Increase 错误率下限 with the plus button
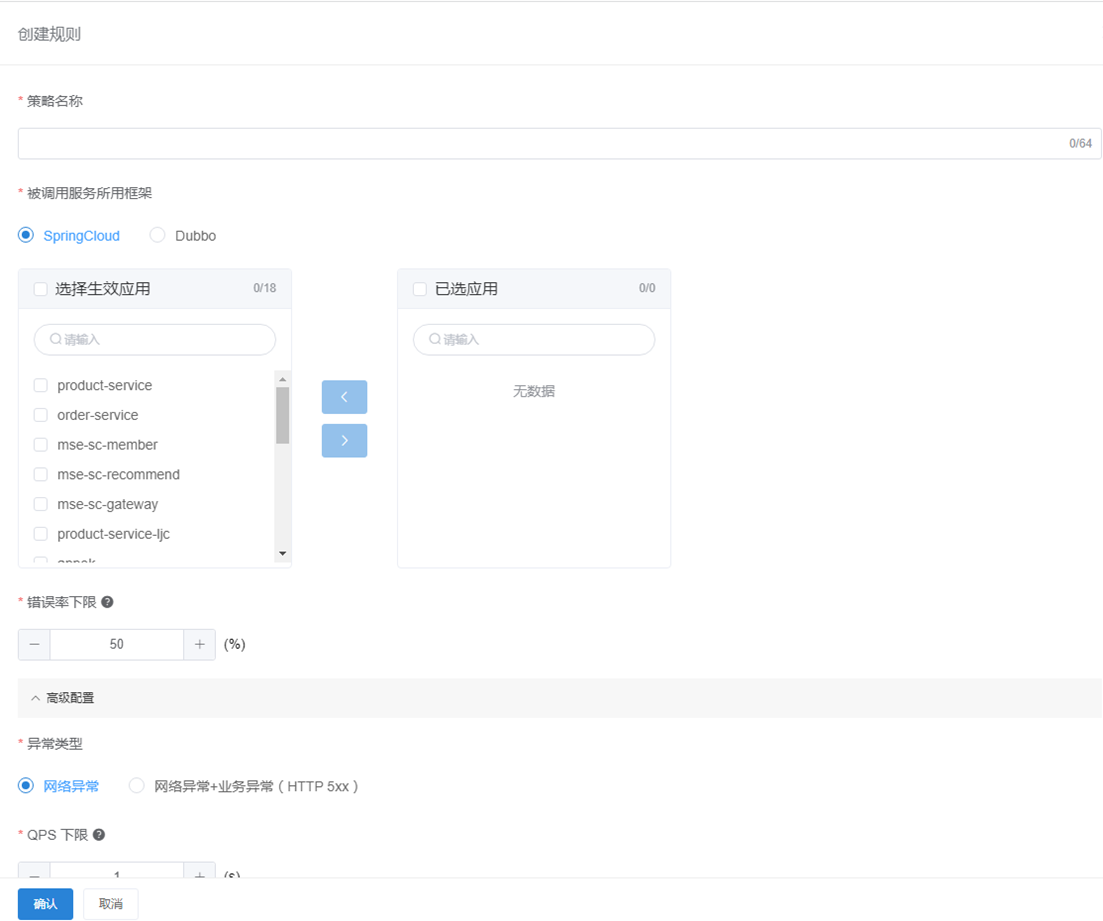 click(x=200, y=644)
